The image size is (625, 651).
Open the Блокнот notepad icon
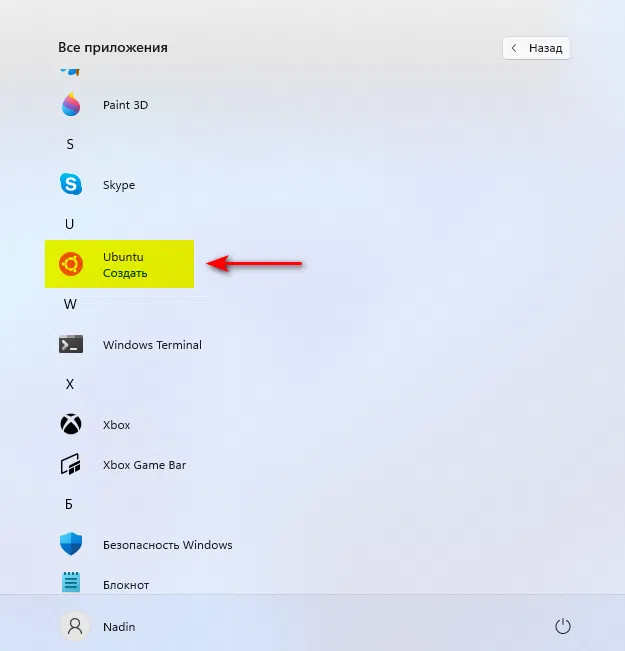71,582
